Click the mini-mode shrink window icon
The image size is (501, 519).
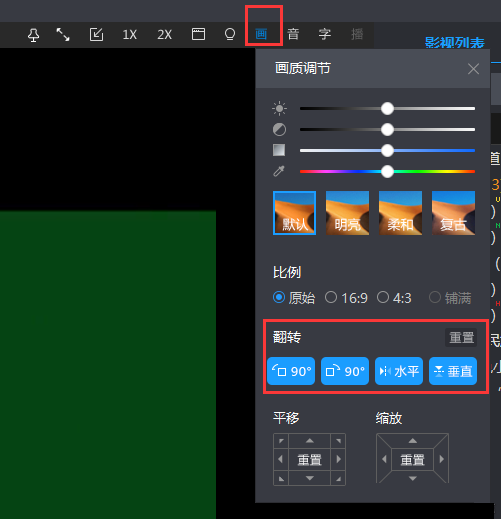[x=96, y=34]
